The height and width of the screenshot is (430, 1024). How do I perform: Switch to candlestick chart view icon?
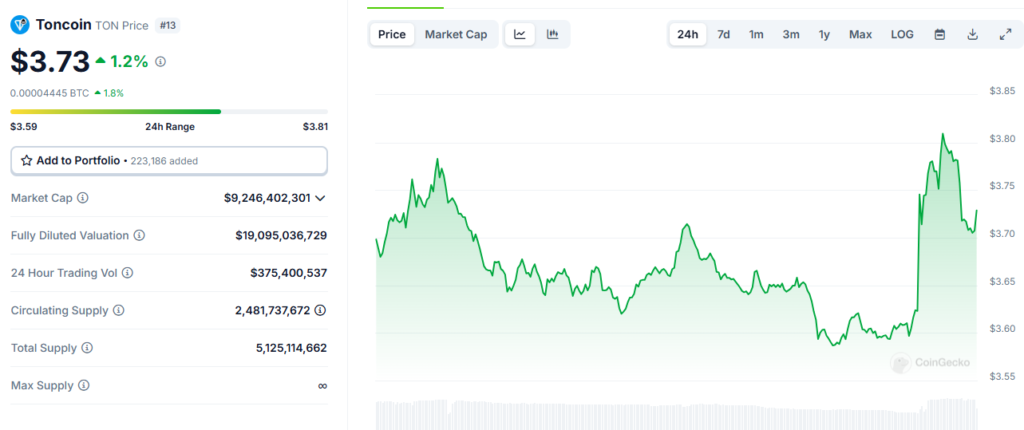tap(552, 35)
